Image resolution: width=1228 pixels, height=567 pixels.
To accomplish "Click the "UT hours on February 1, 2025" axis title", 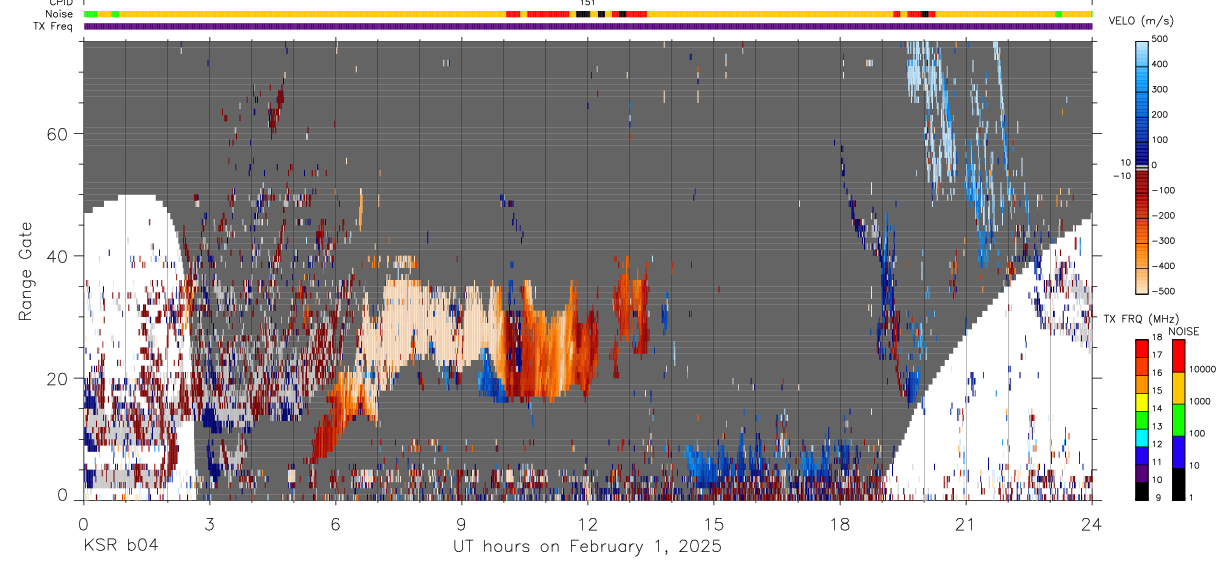I will (x=588, y=547).
